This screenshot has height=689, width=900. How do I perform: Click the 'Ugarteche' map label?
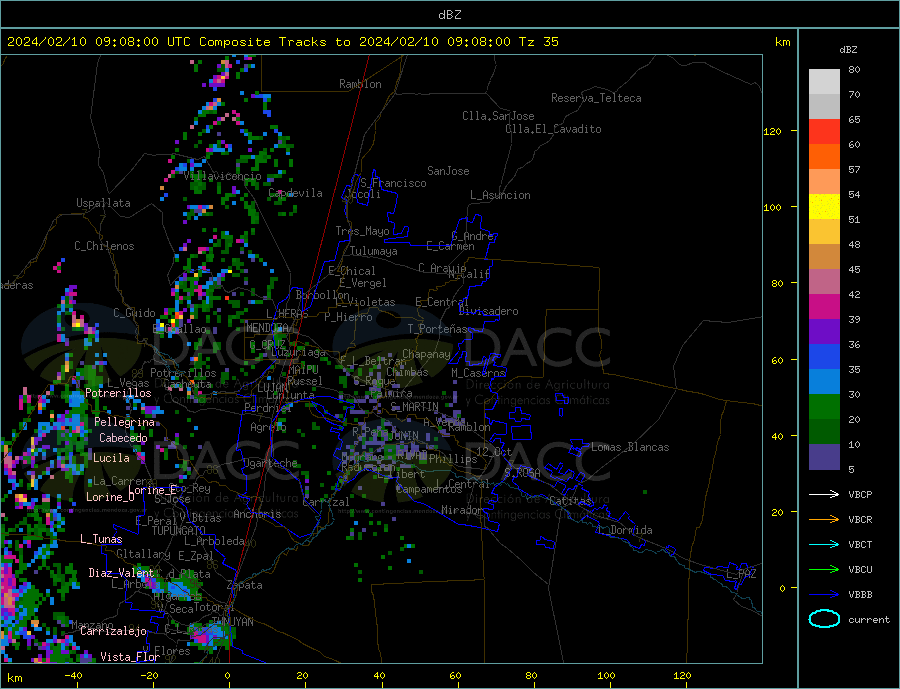point(270,463)
